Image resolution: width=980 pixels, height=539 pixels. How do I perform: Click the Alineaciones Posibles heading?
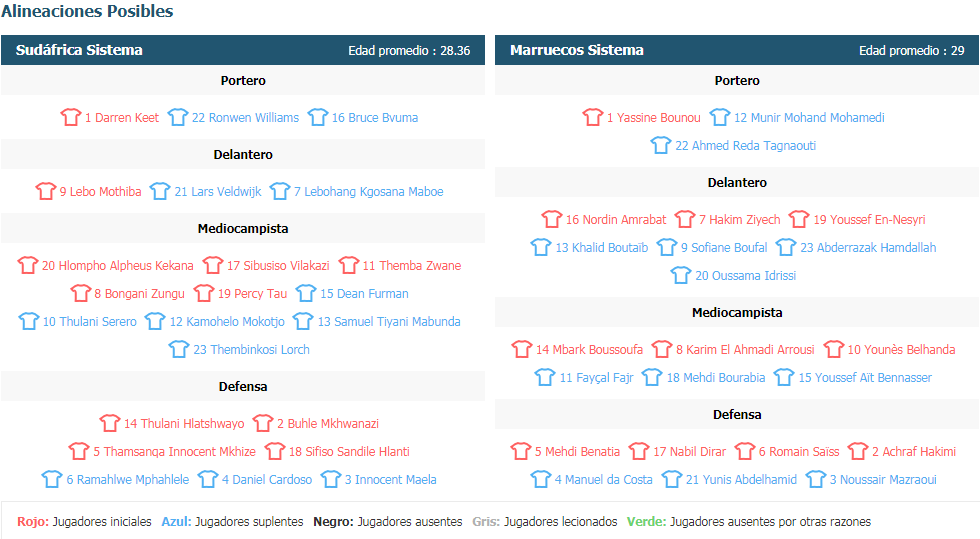[x=88, y=11]
